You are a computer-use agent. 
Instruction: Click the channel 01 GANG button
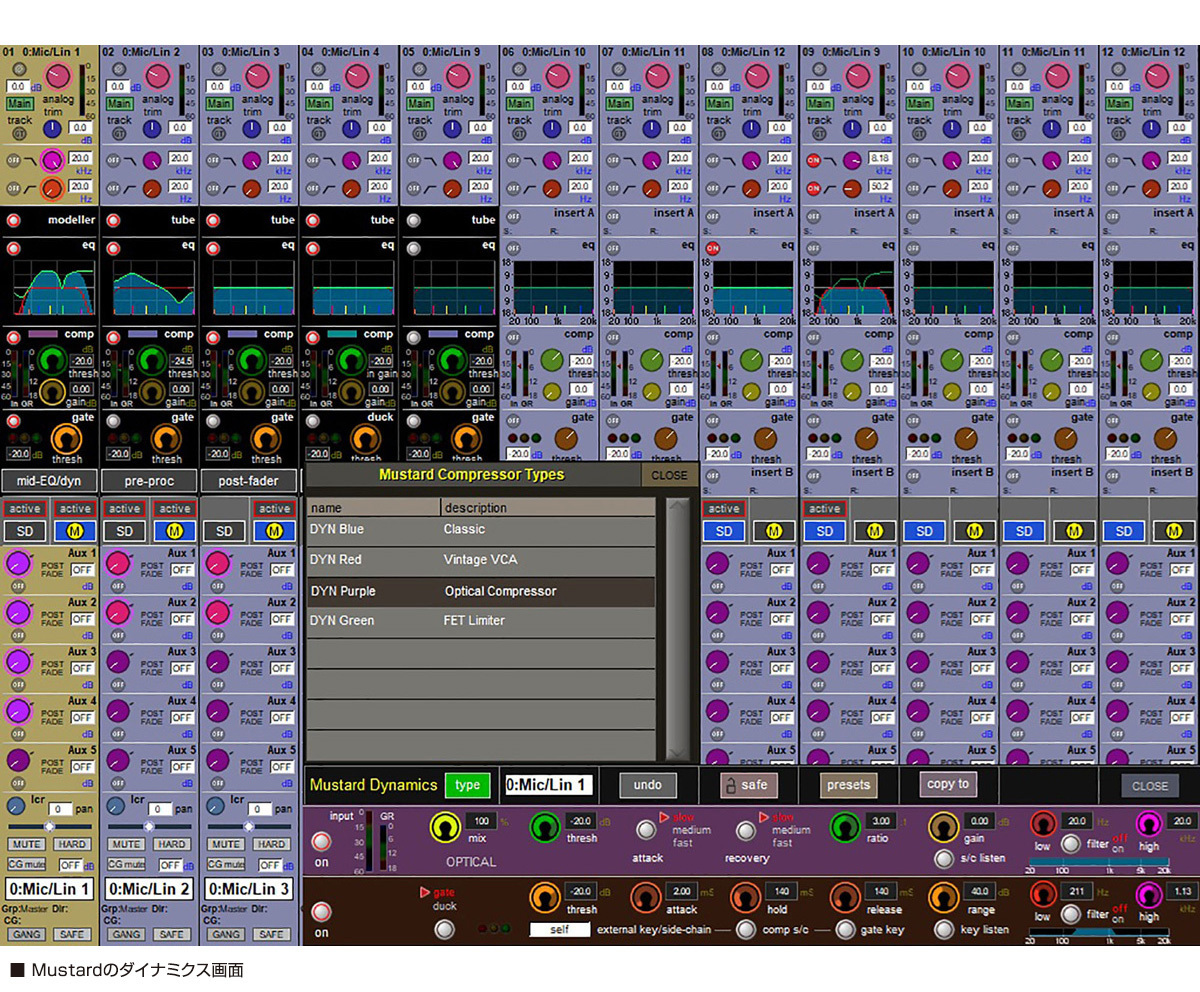pyautogui.click(x=27, y=934)
